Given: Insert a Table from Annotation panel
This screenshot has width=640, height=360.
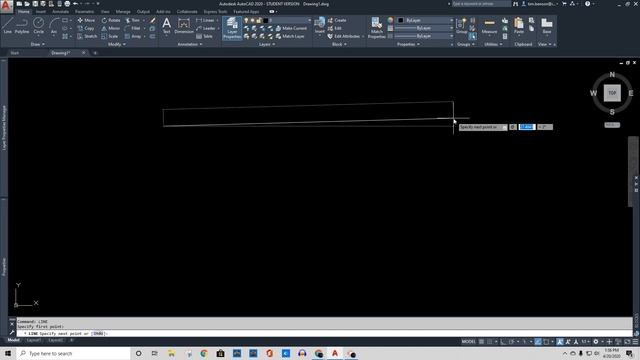Looking at the screenshot, I should [204, 36].
